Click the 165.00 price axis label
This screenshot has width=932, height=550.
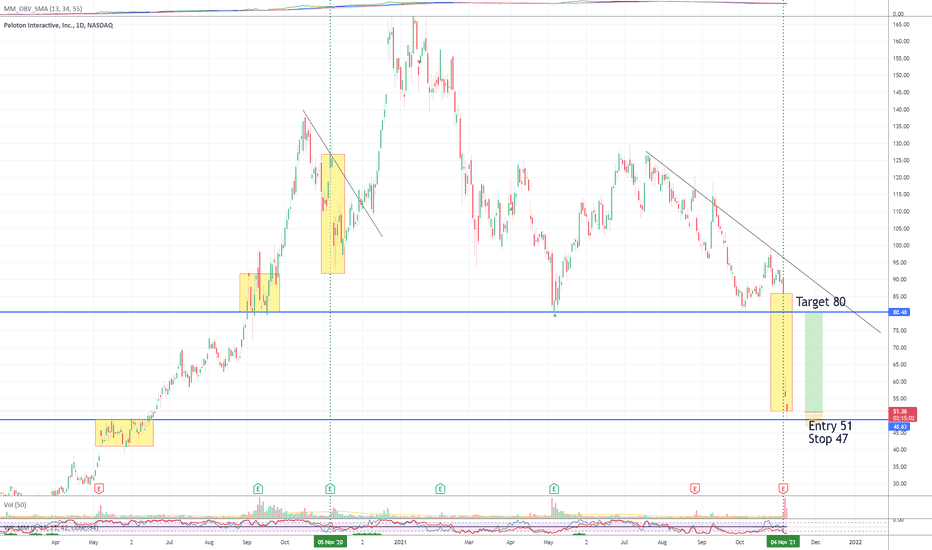coord(901,24)
